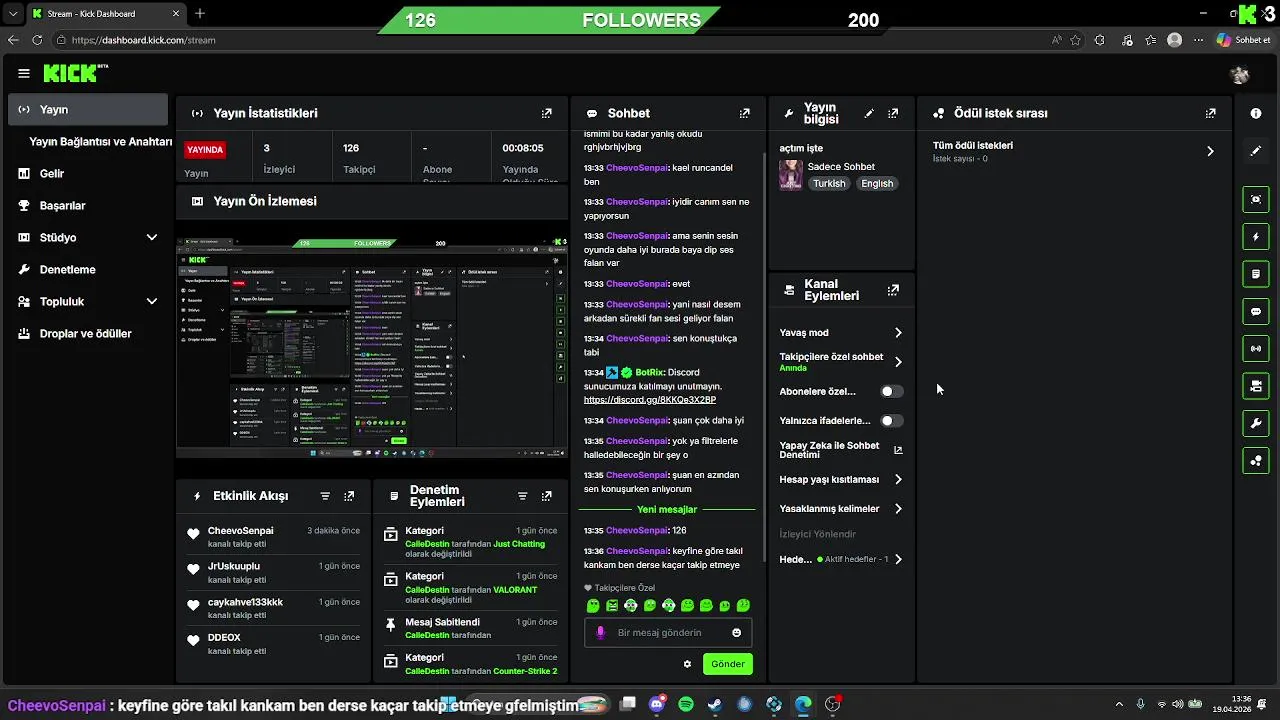Click the stream preview thumbnail
The height and width of the screenshot is (720, 1280).
pos(372,347)
